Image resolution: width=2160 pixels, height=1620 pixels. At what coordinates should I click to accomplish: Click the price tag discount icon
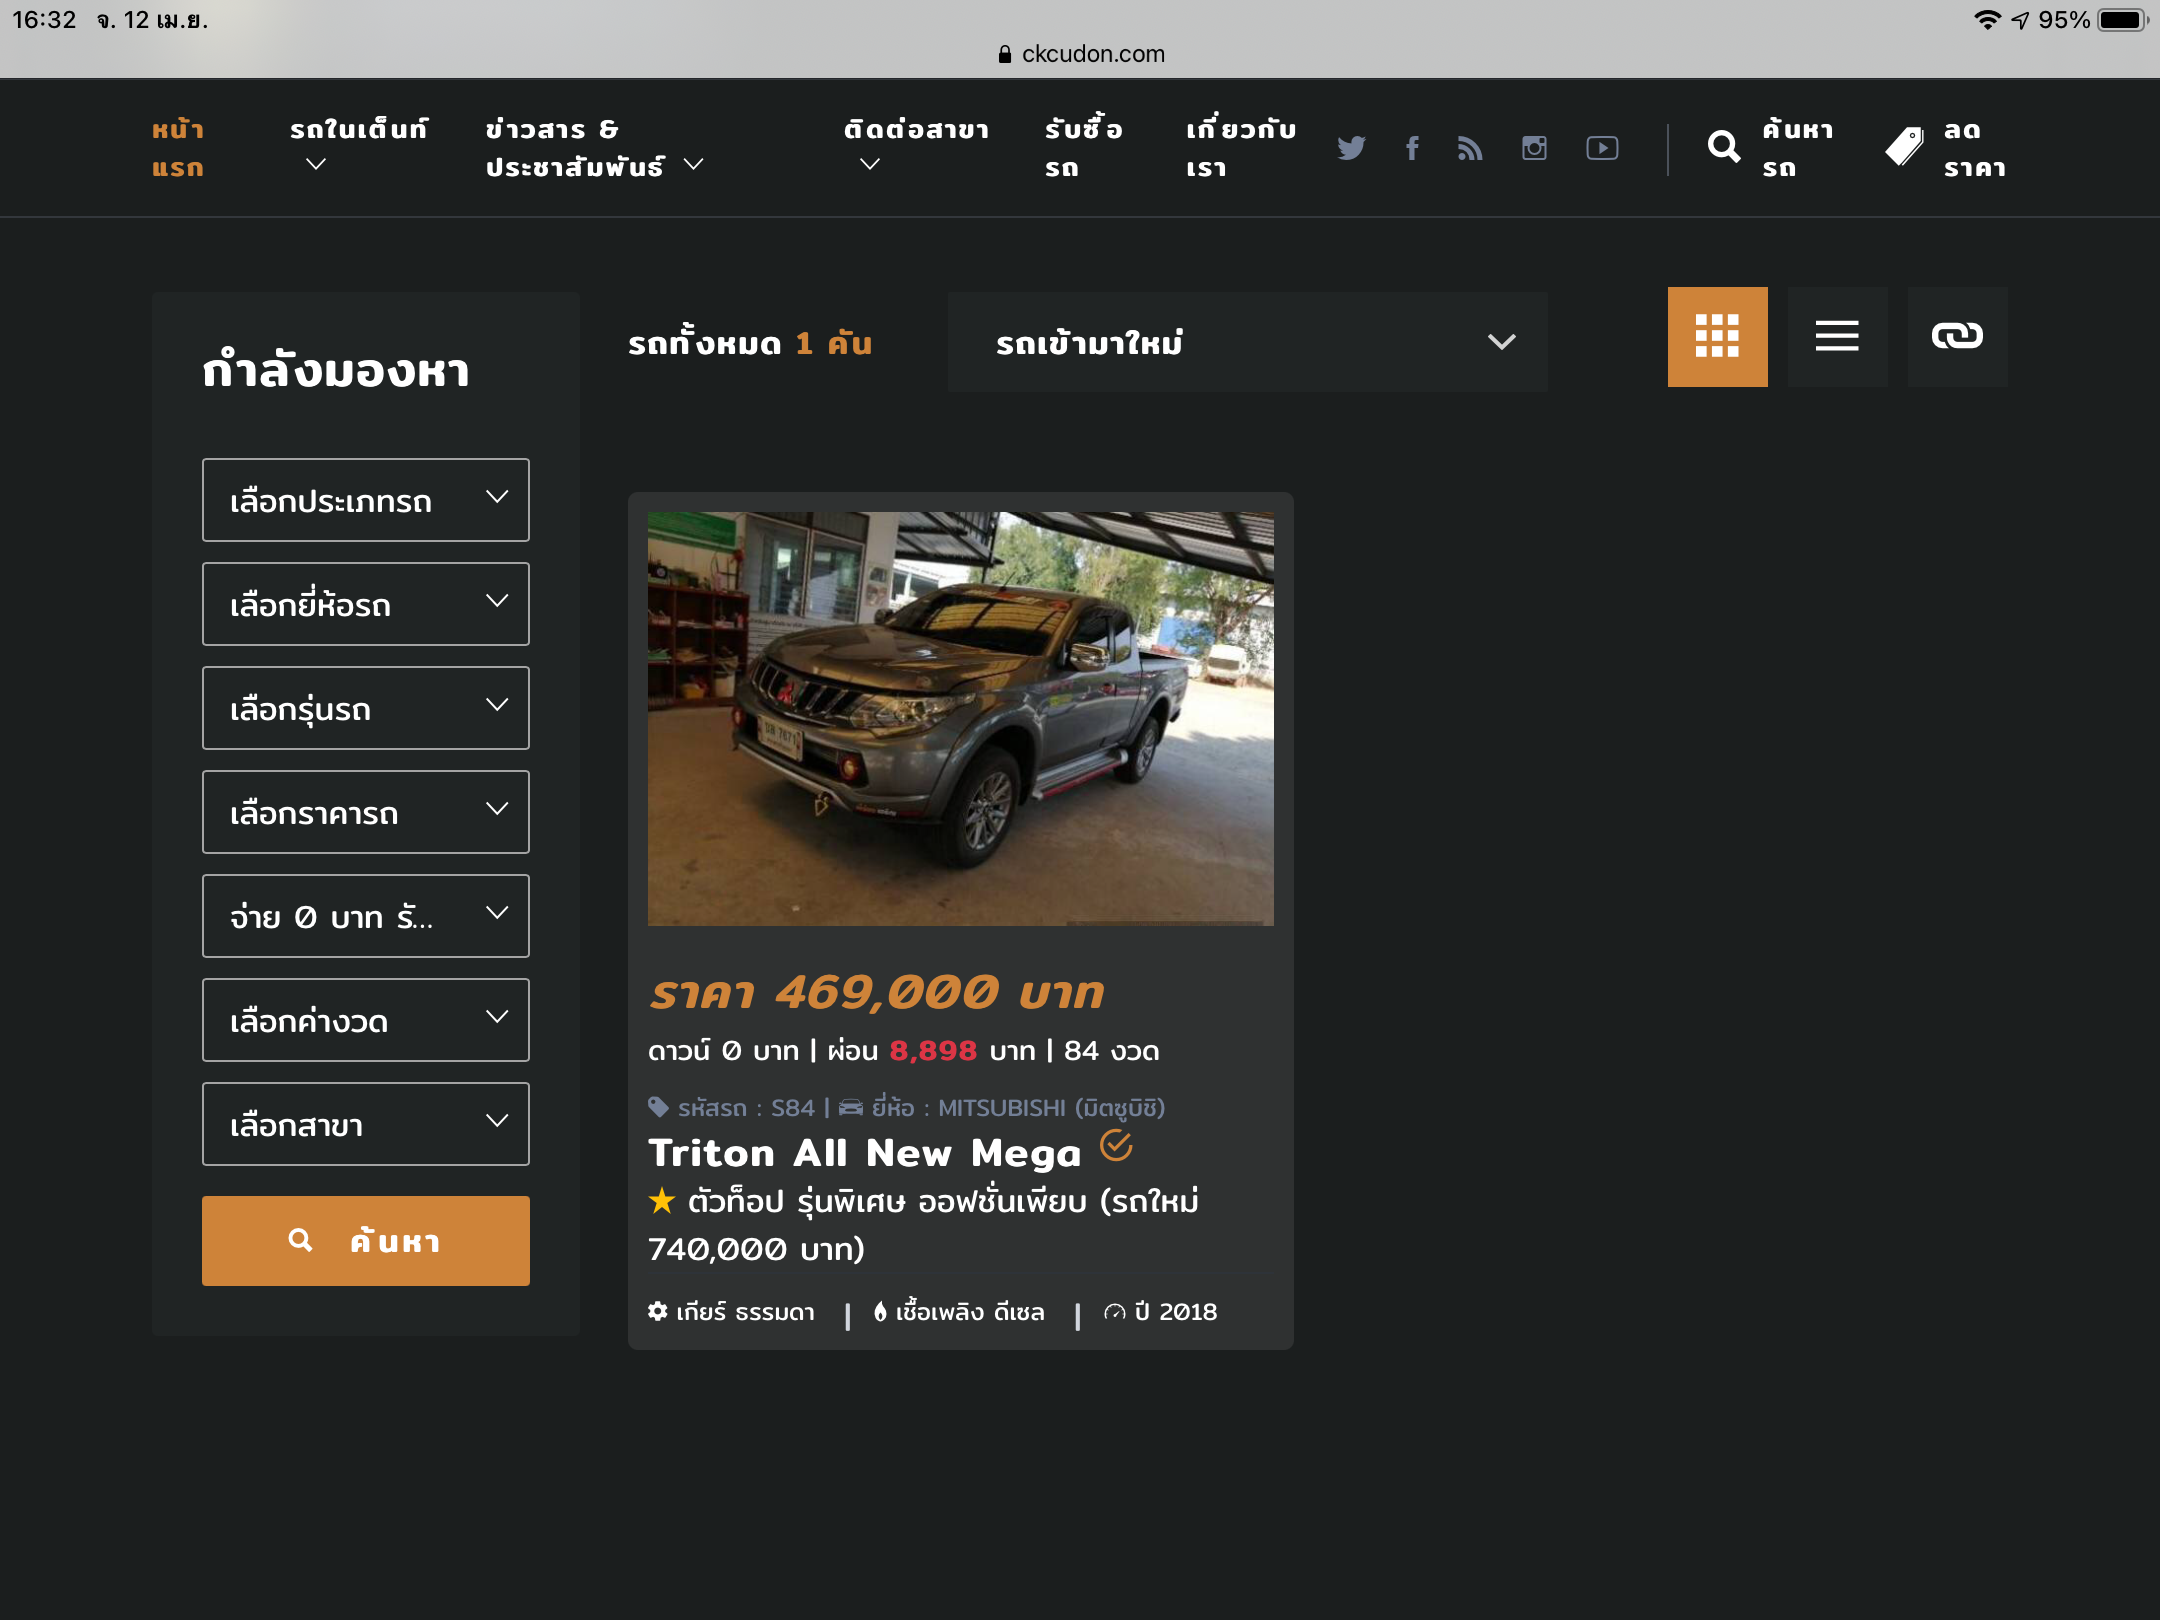pyautogui.click(x=1904, y=148)
